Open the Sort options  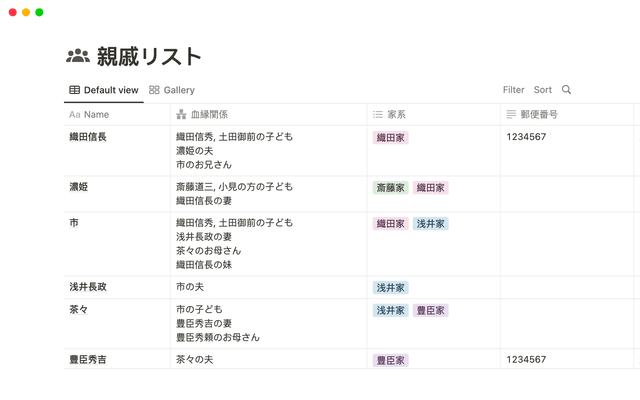542,90
